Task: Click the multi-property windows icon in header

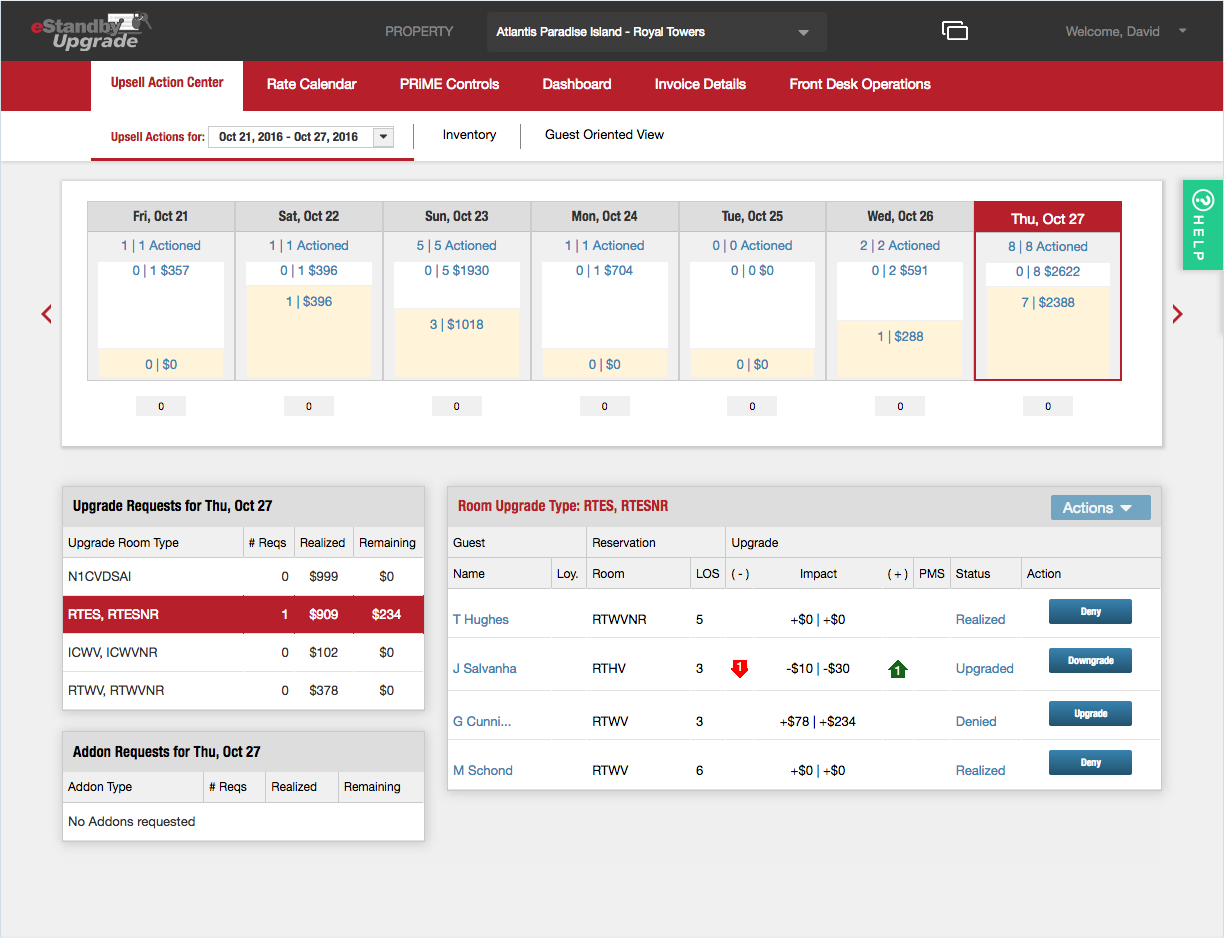Action: tap(955, 30)
